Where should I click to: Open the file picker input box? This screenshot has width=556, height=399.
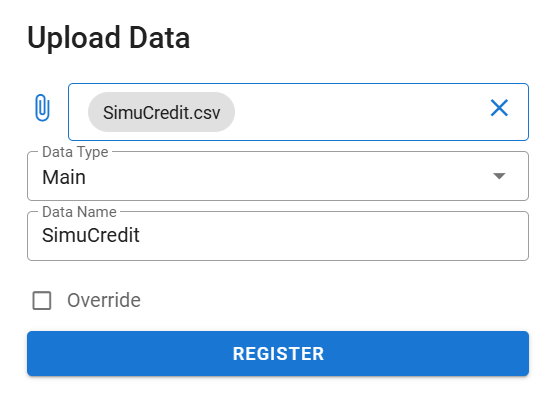[298, 112]
